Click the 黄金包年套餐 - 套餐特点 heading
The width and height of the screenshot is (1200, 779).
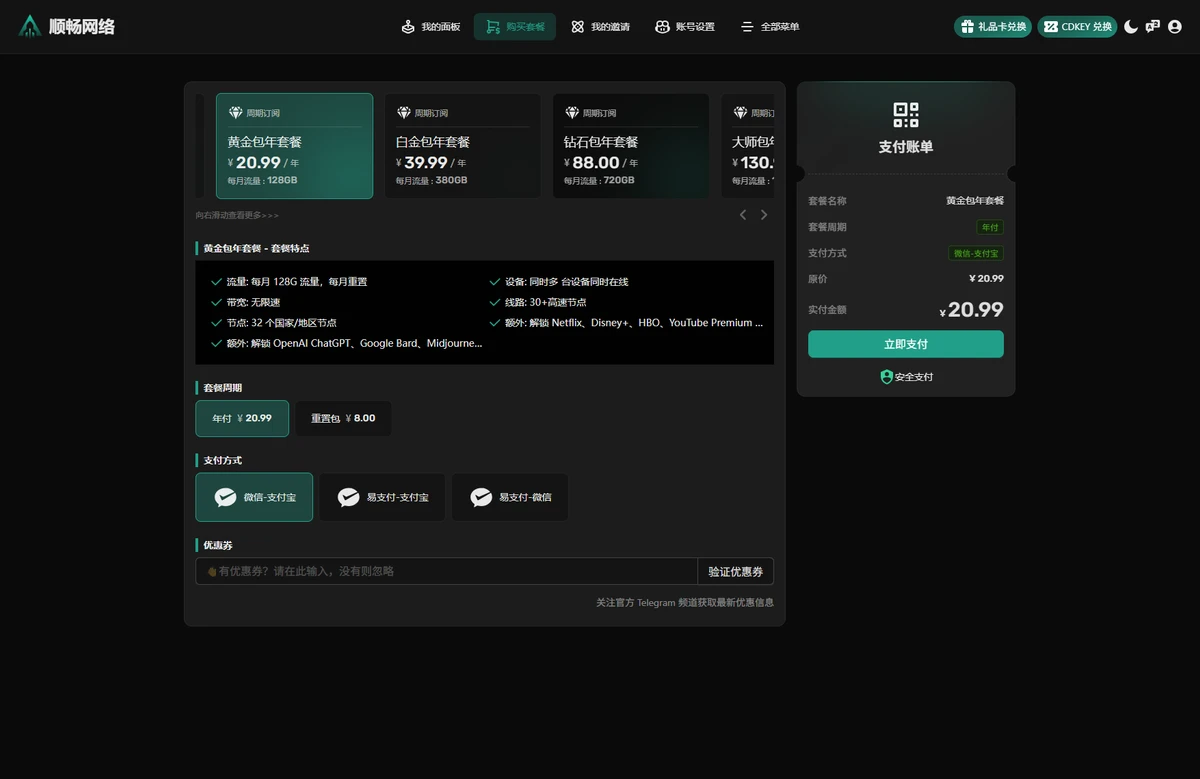tap(256, 248)
